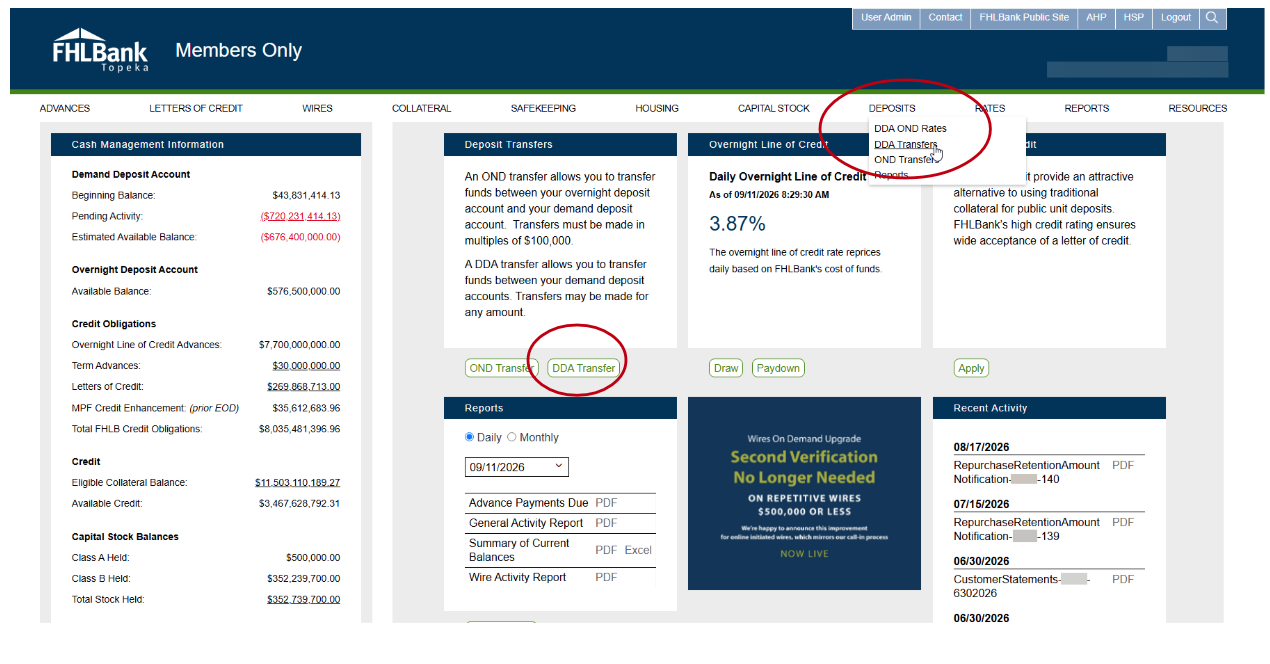The image size is (1270, 664).
Task: Open the CustomerStatements PDF link
Action: coord(1123,579)
